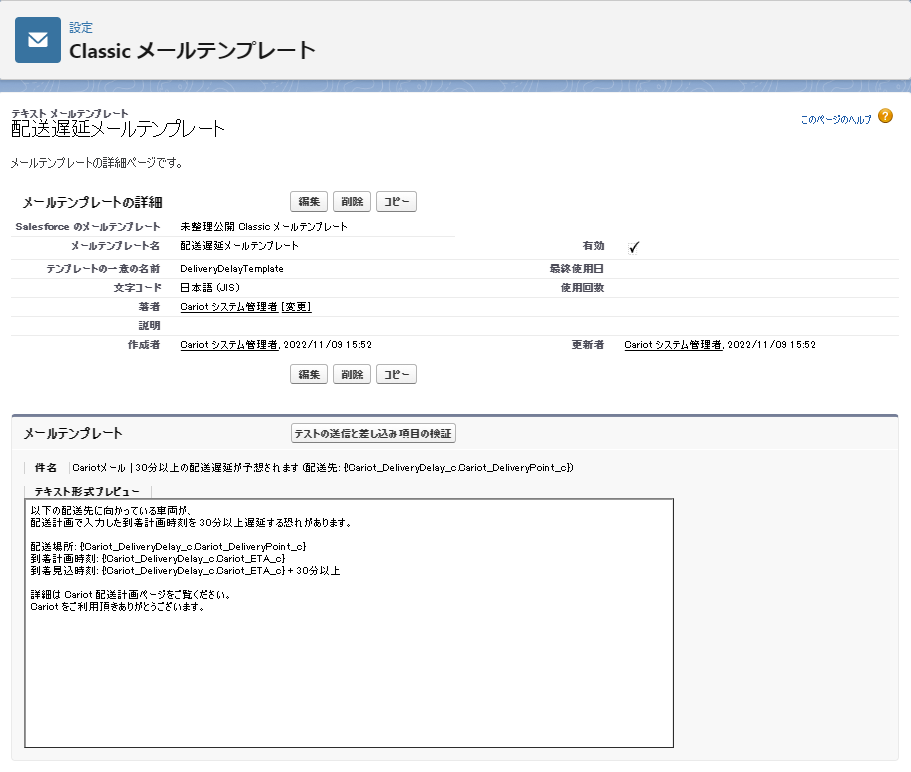
Task: Toggle the 有効 checkmark
Action: [633, 247]
